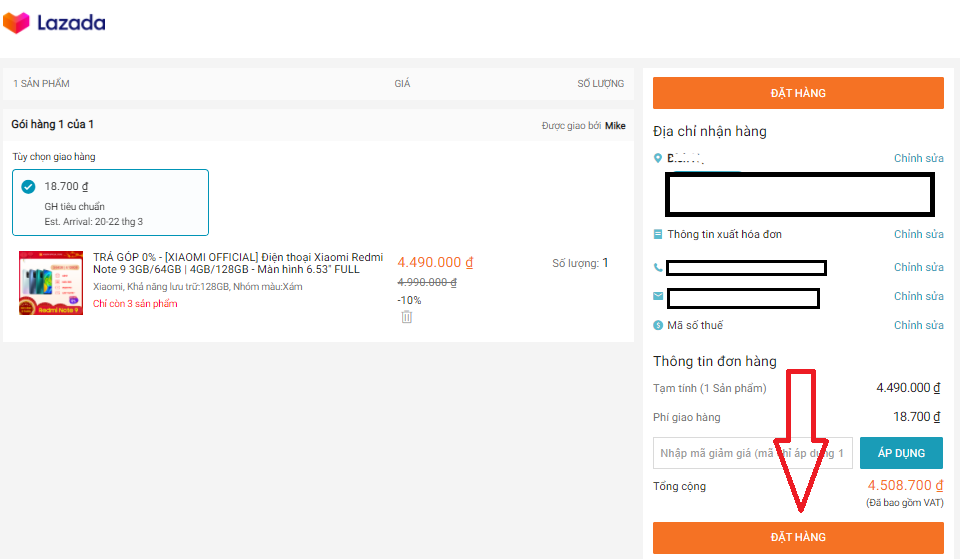This screenshot has width=960, height=559.
Task: Click the total 4.508.700 ₫ amount
Action: [x=905, y=485]
